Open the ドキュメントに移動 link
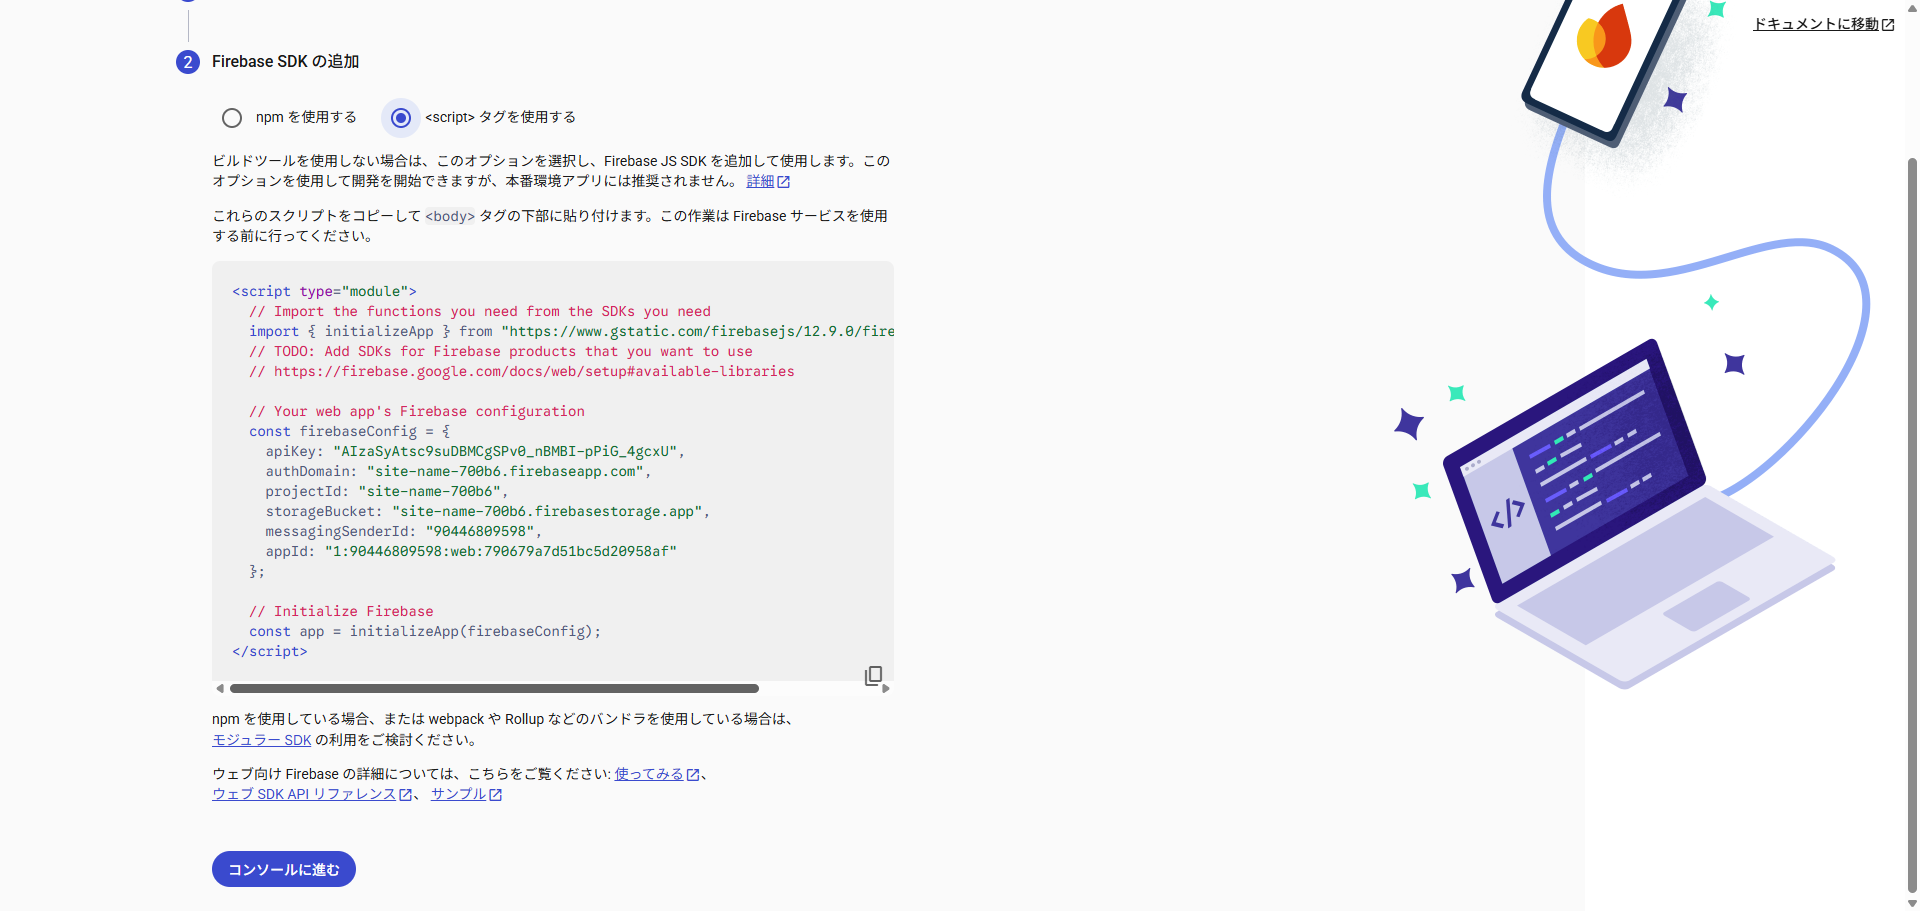Viewport: 1920px width, 911px height. 1815,24
